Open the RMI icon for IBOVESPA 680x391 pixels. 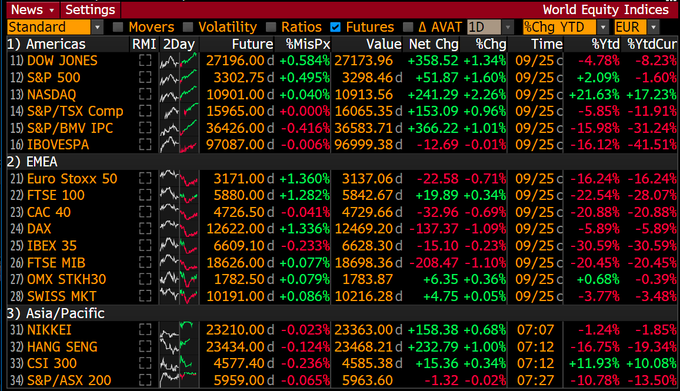(x=145, y=145)
